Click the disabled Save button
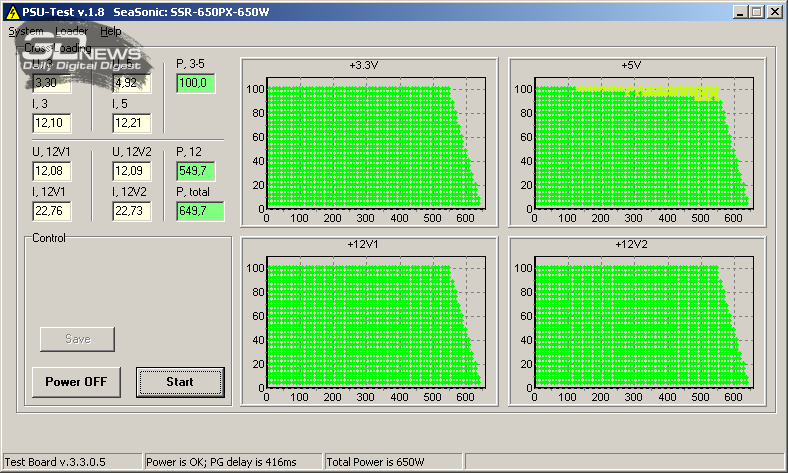Screen dimensions: 788x473 77,339
